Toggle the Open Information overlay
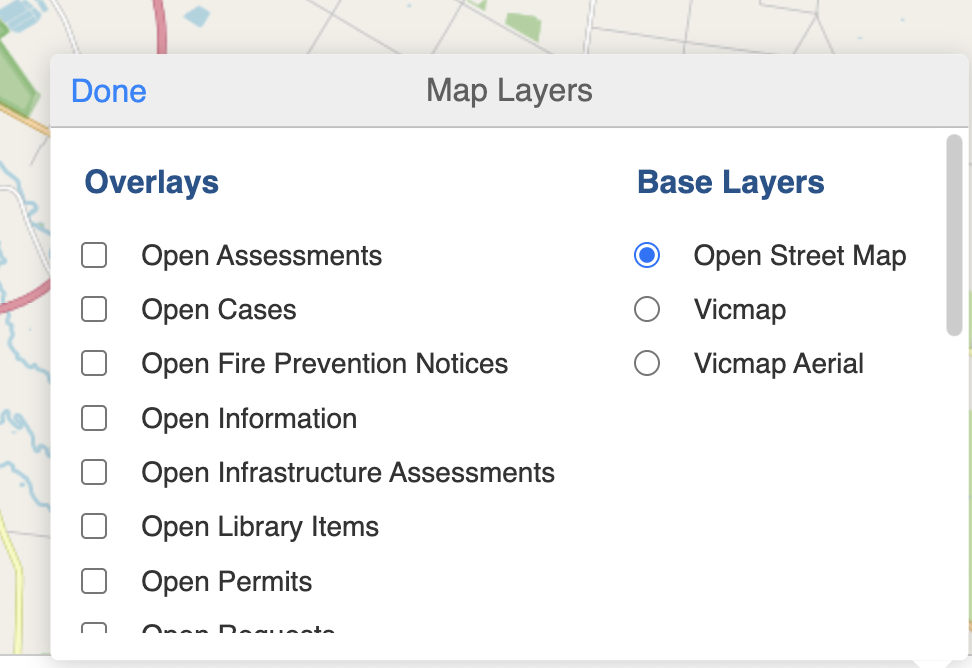This screenshot has height=668, width=972. point(93,418)
